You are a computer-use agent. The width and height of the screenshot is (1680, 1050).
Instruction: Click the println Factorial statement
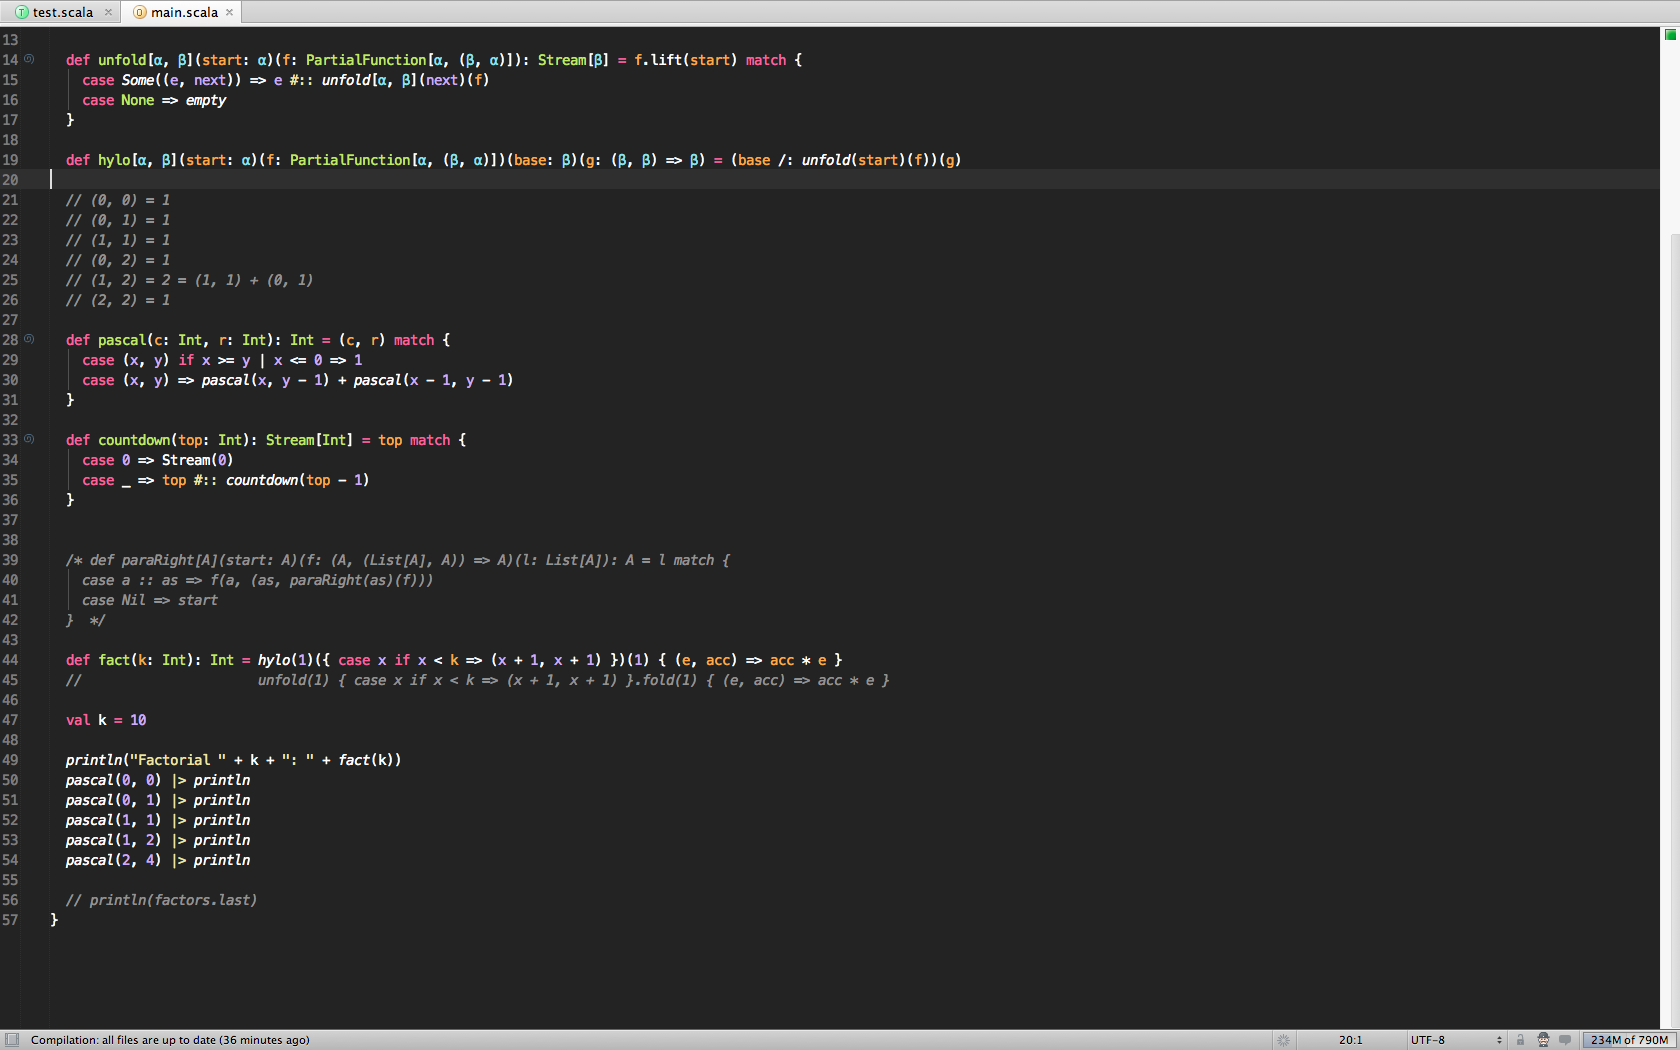click(x=233, y=760)
